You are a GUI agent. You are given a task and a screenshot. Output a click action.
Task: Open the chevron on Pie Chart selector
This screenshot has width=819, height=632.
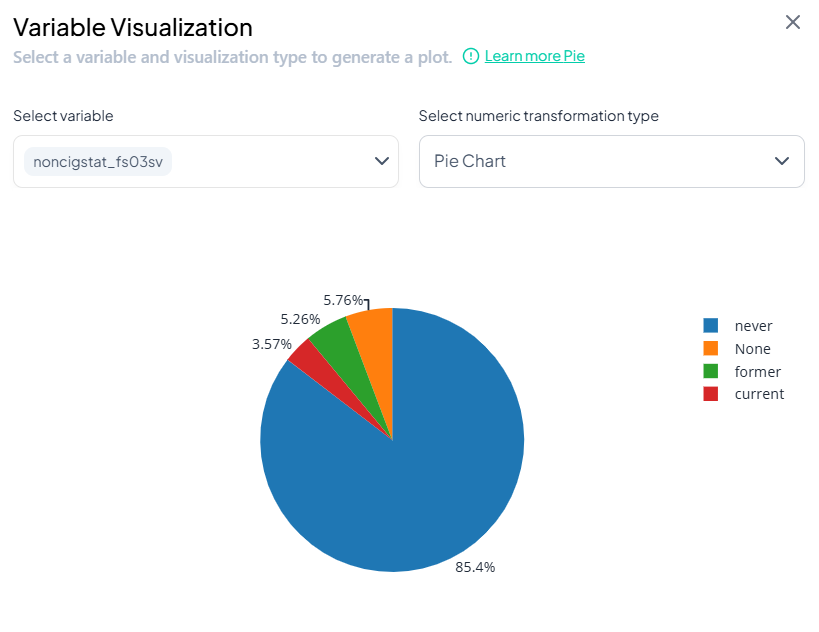[x=783, y=161]
